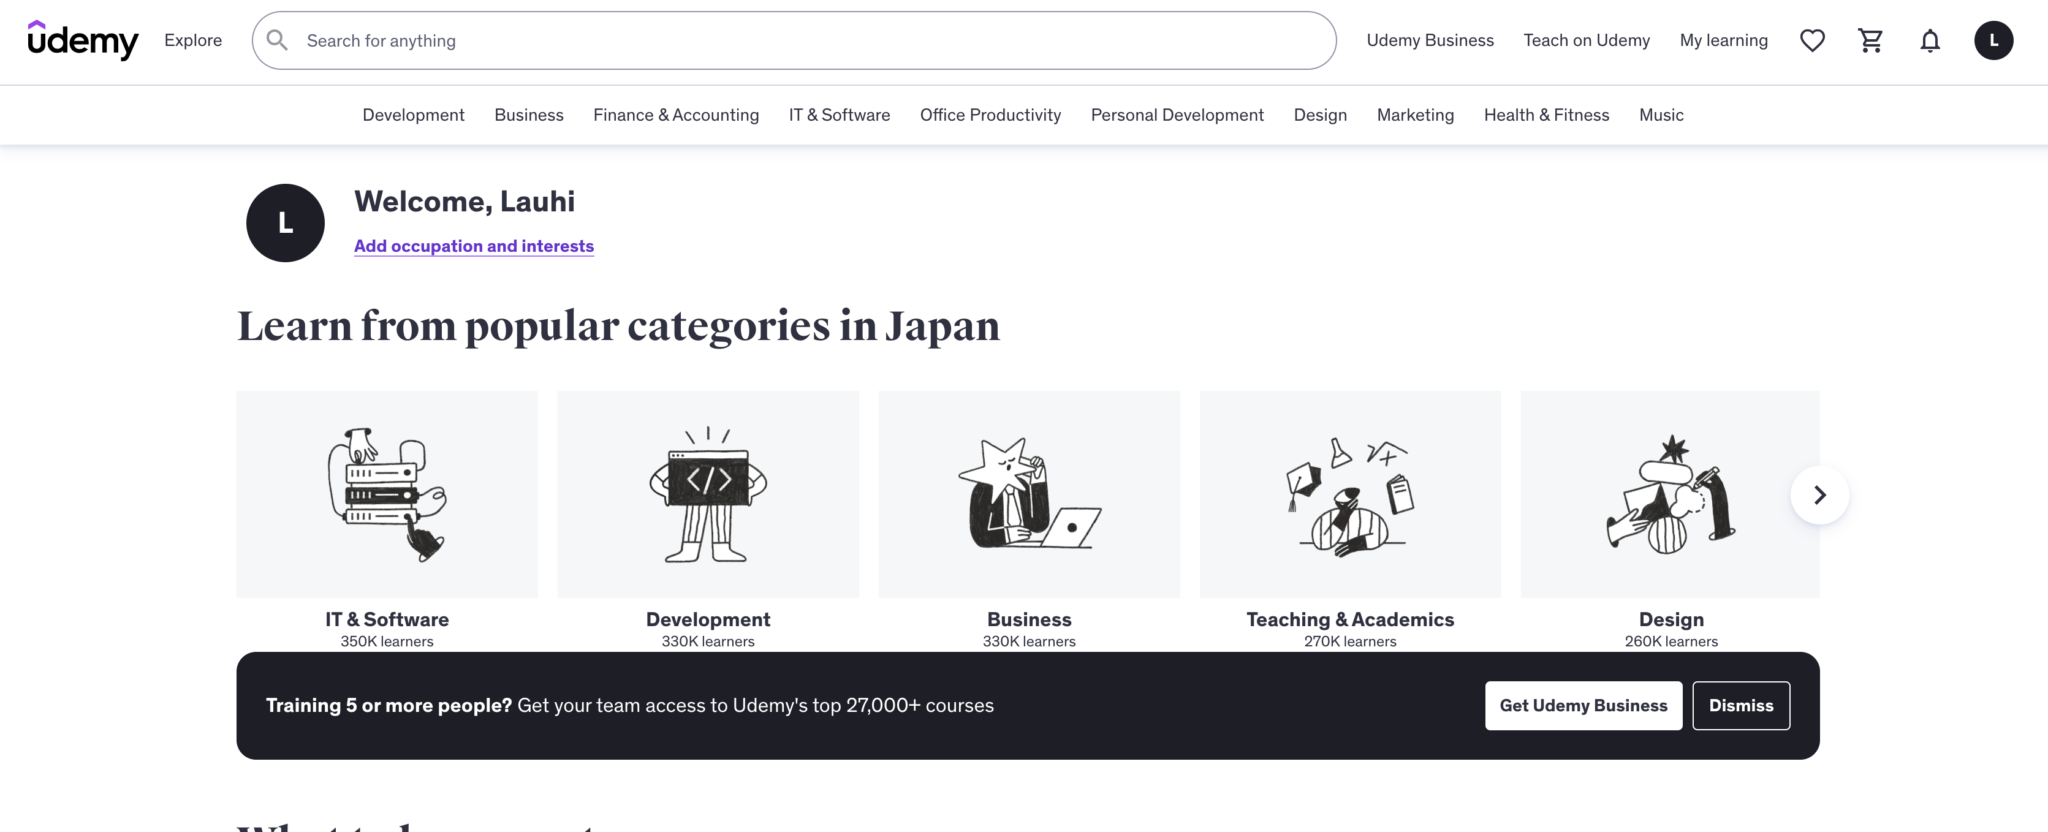
Task: Open the account avatar in header
Action: (1993, 40)
